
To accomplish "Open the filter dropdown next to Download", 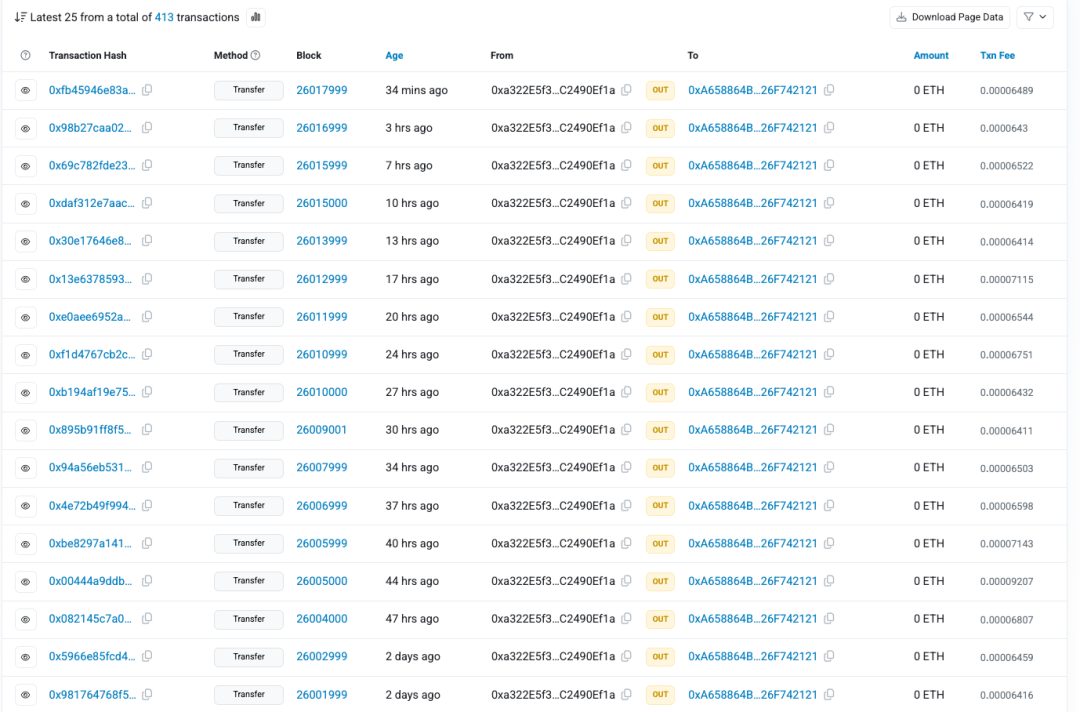I will click(x=1035, y=17).
